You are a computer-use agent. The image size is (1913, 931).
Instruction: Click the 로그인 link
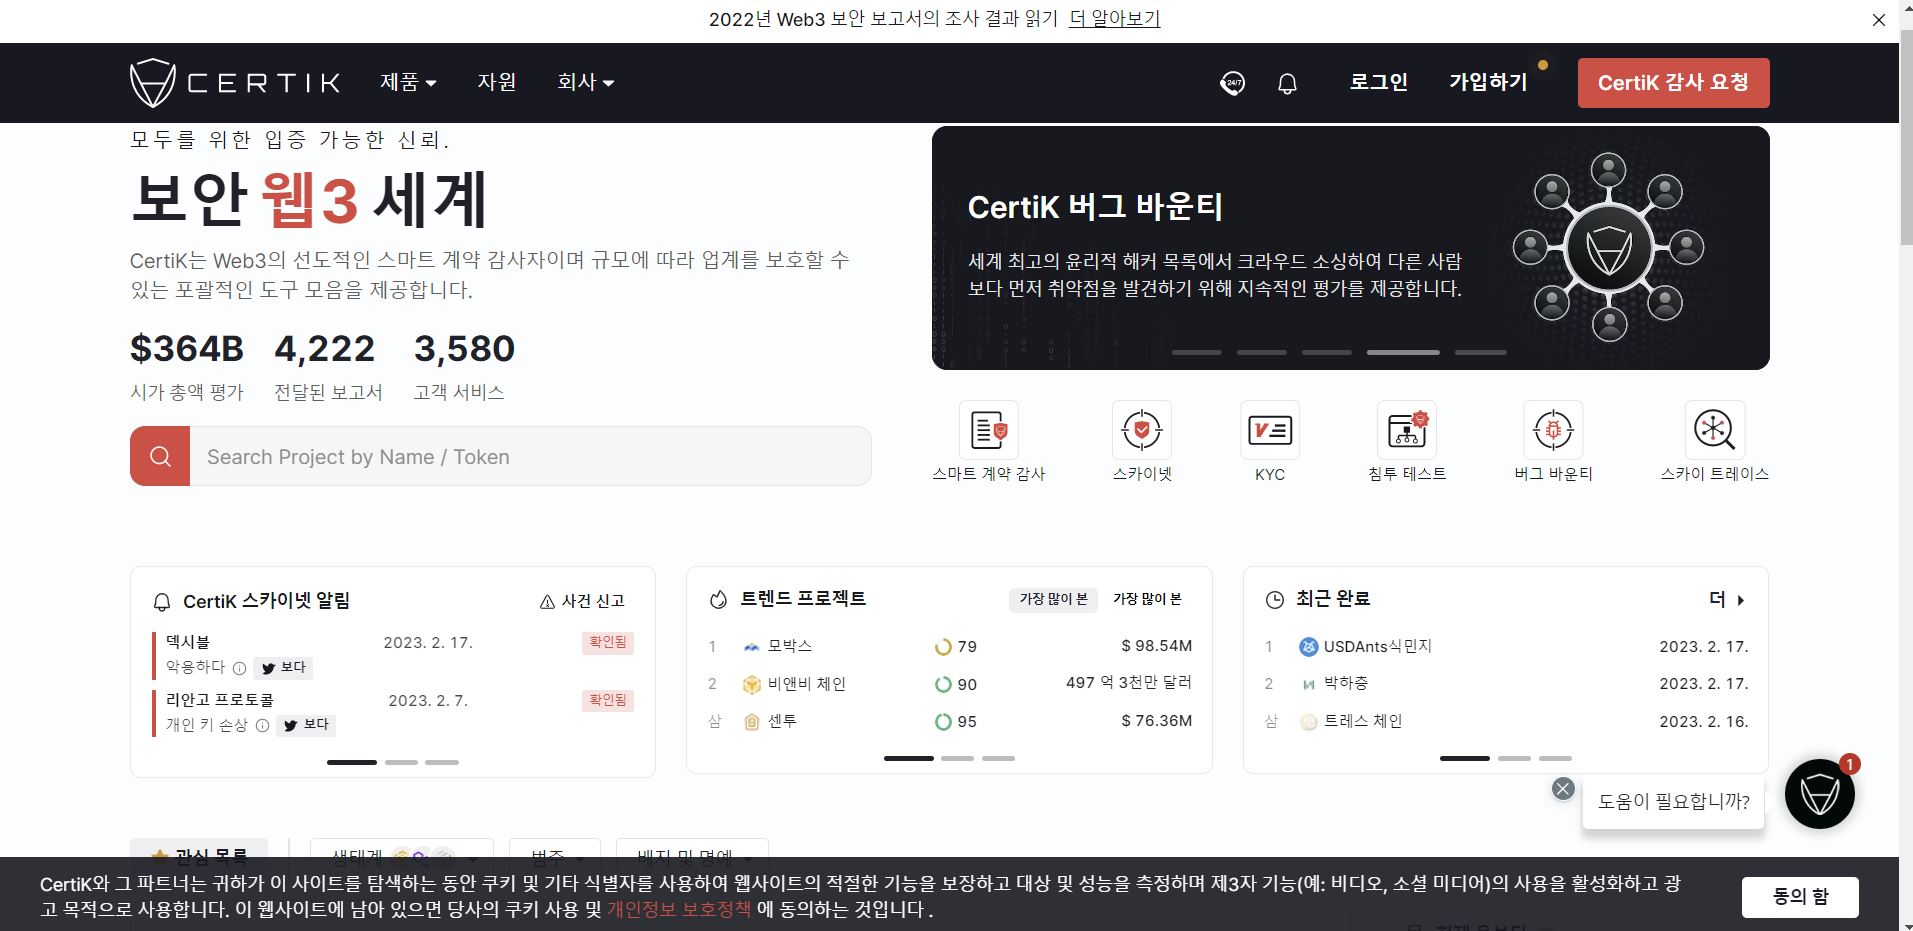tap(1379, 82)
